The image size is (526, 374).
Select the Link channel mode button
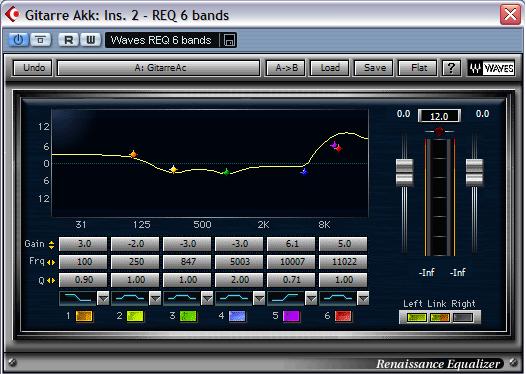pyautogui.click(x=439, y=317)
